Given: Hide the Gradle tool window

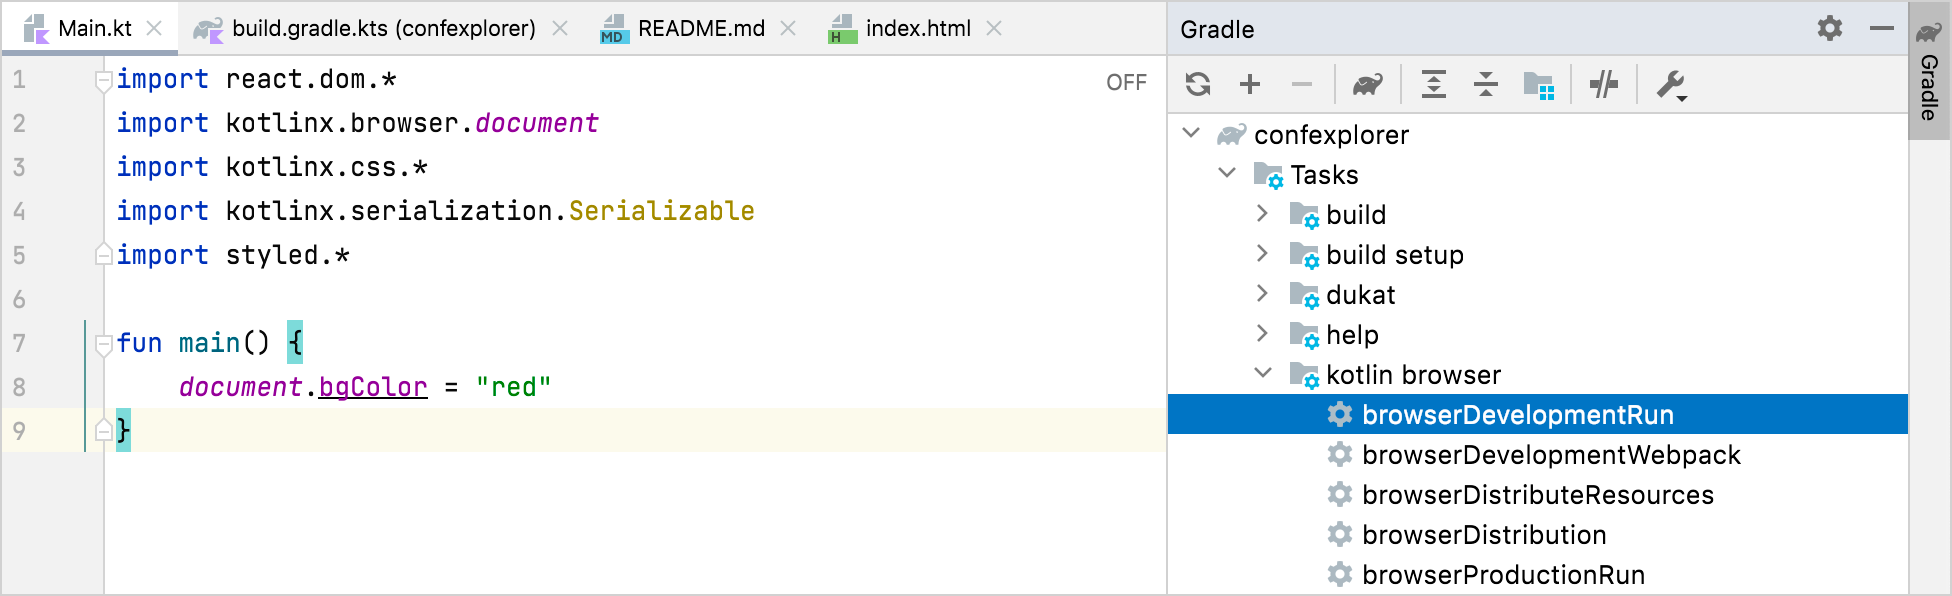Looking at the screenshot, I should click(1882, 28).
